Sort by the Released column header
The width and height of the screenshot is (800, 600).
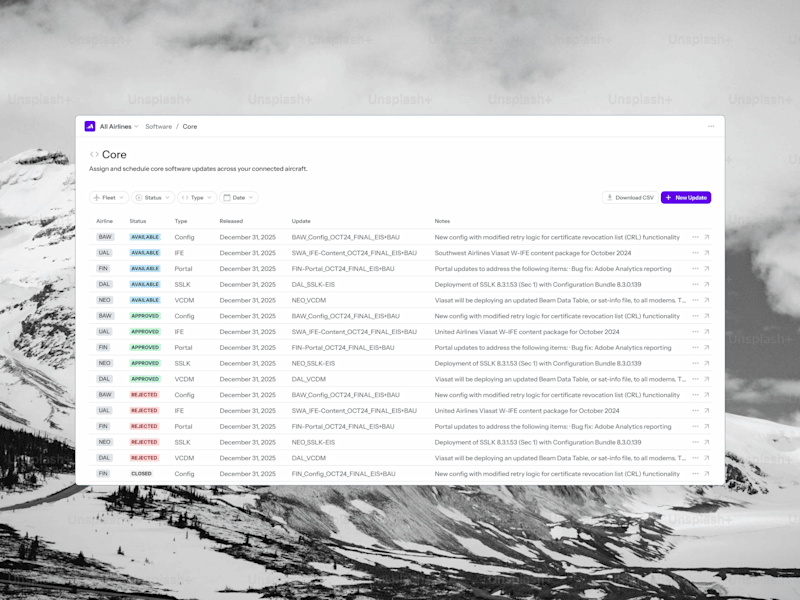pyautogui.click(x=231, y=221)
